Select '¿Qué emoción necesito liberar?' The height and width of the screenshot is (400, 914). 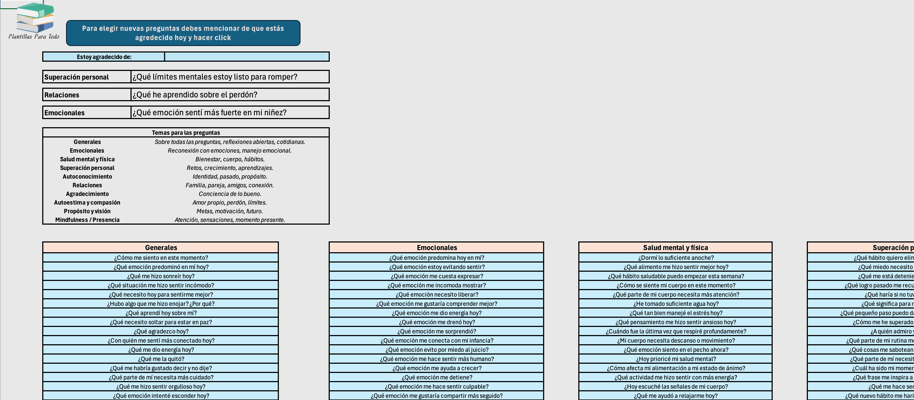coord(437,295)
